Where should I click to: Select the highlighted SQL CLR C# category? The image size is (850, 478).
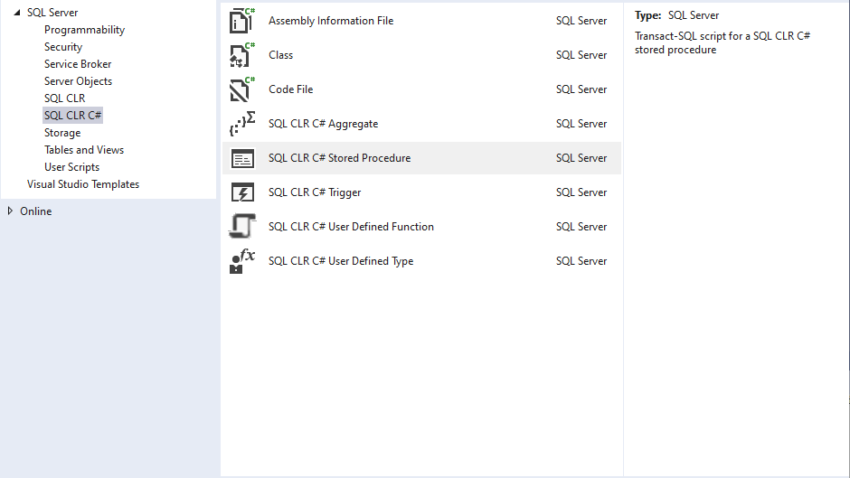coord(73,115)
